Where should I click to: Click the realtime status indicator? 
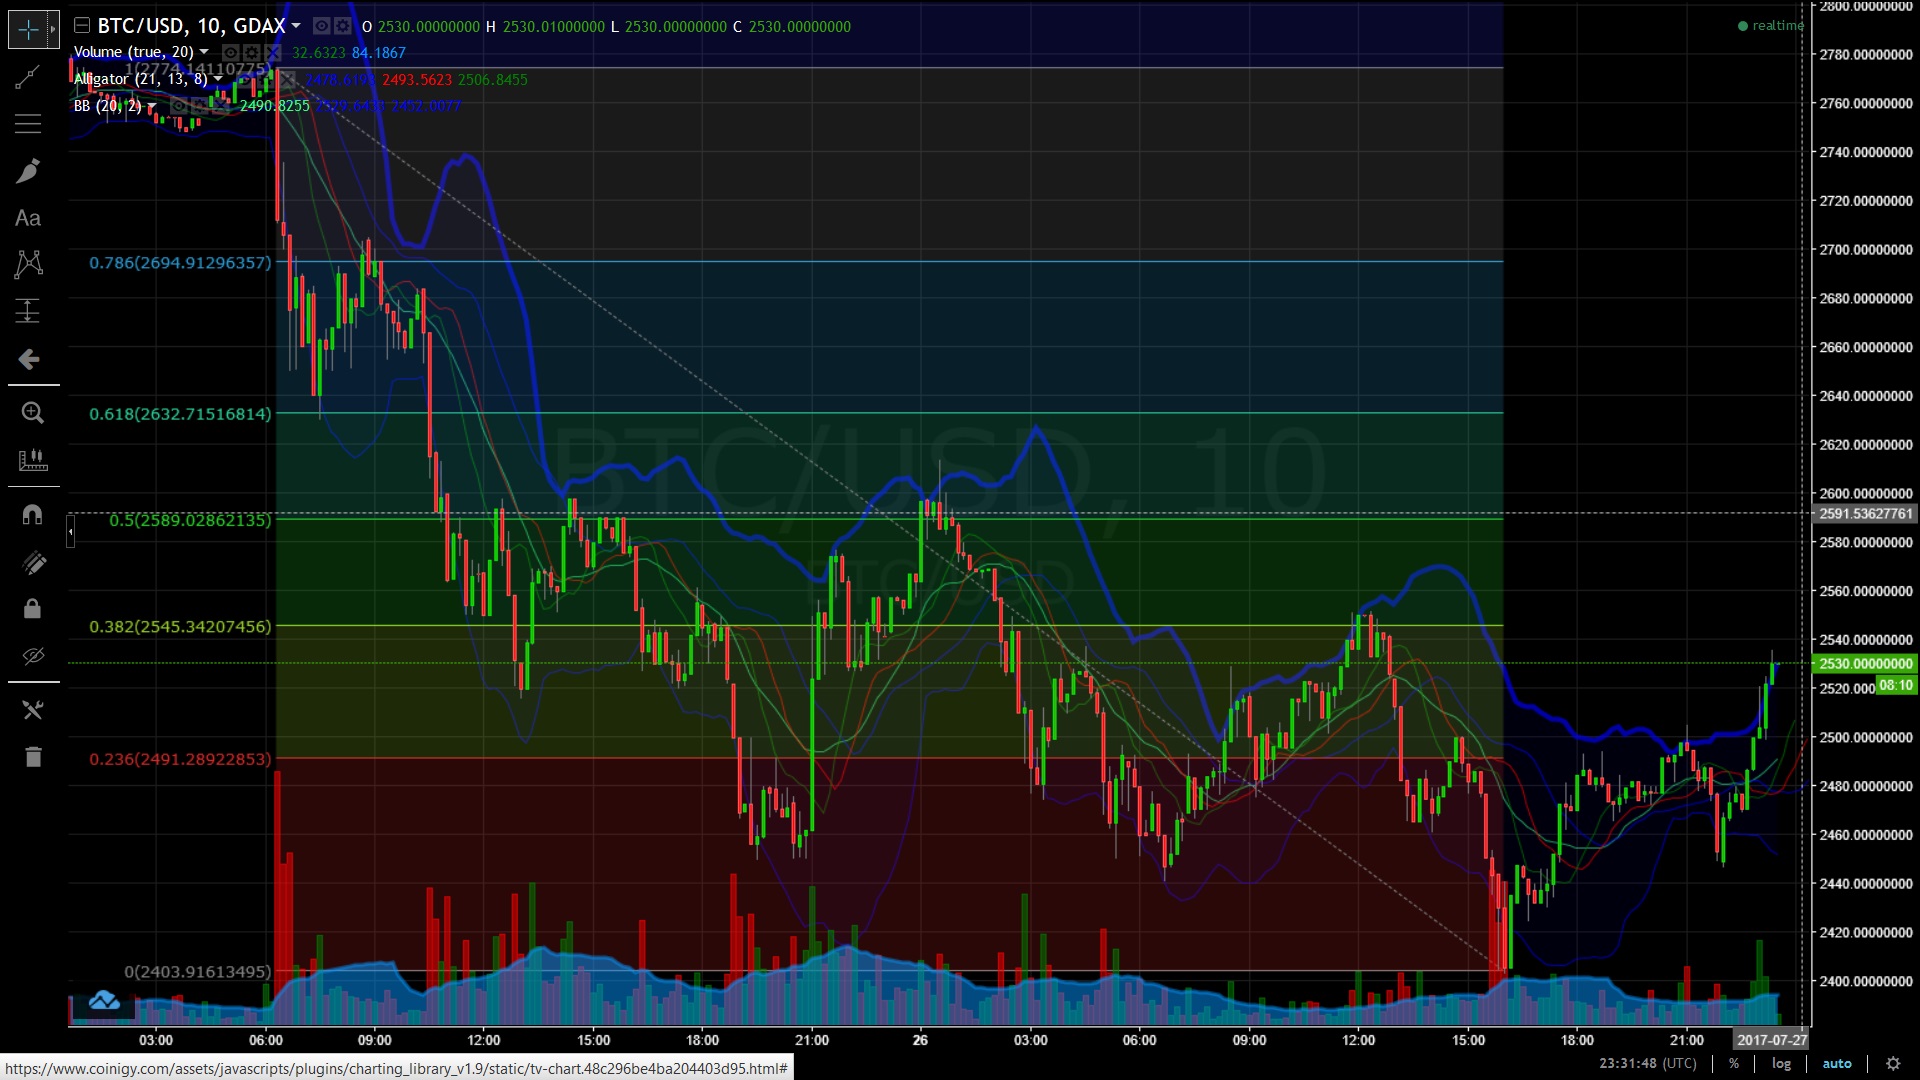point(1771,26)
